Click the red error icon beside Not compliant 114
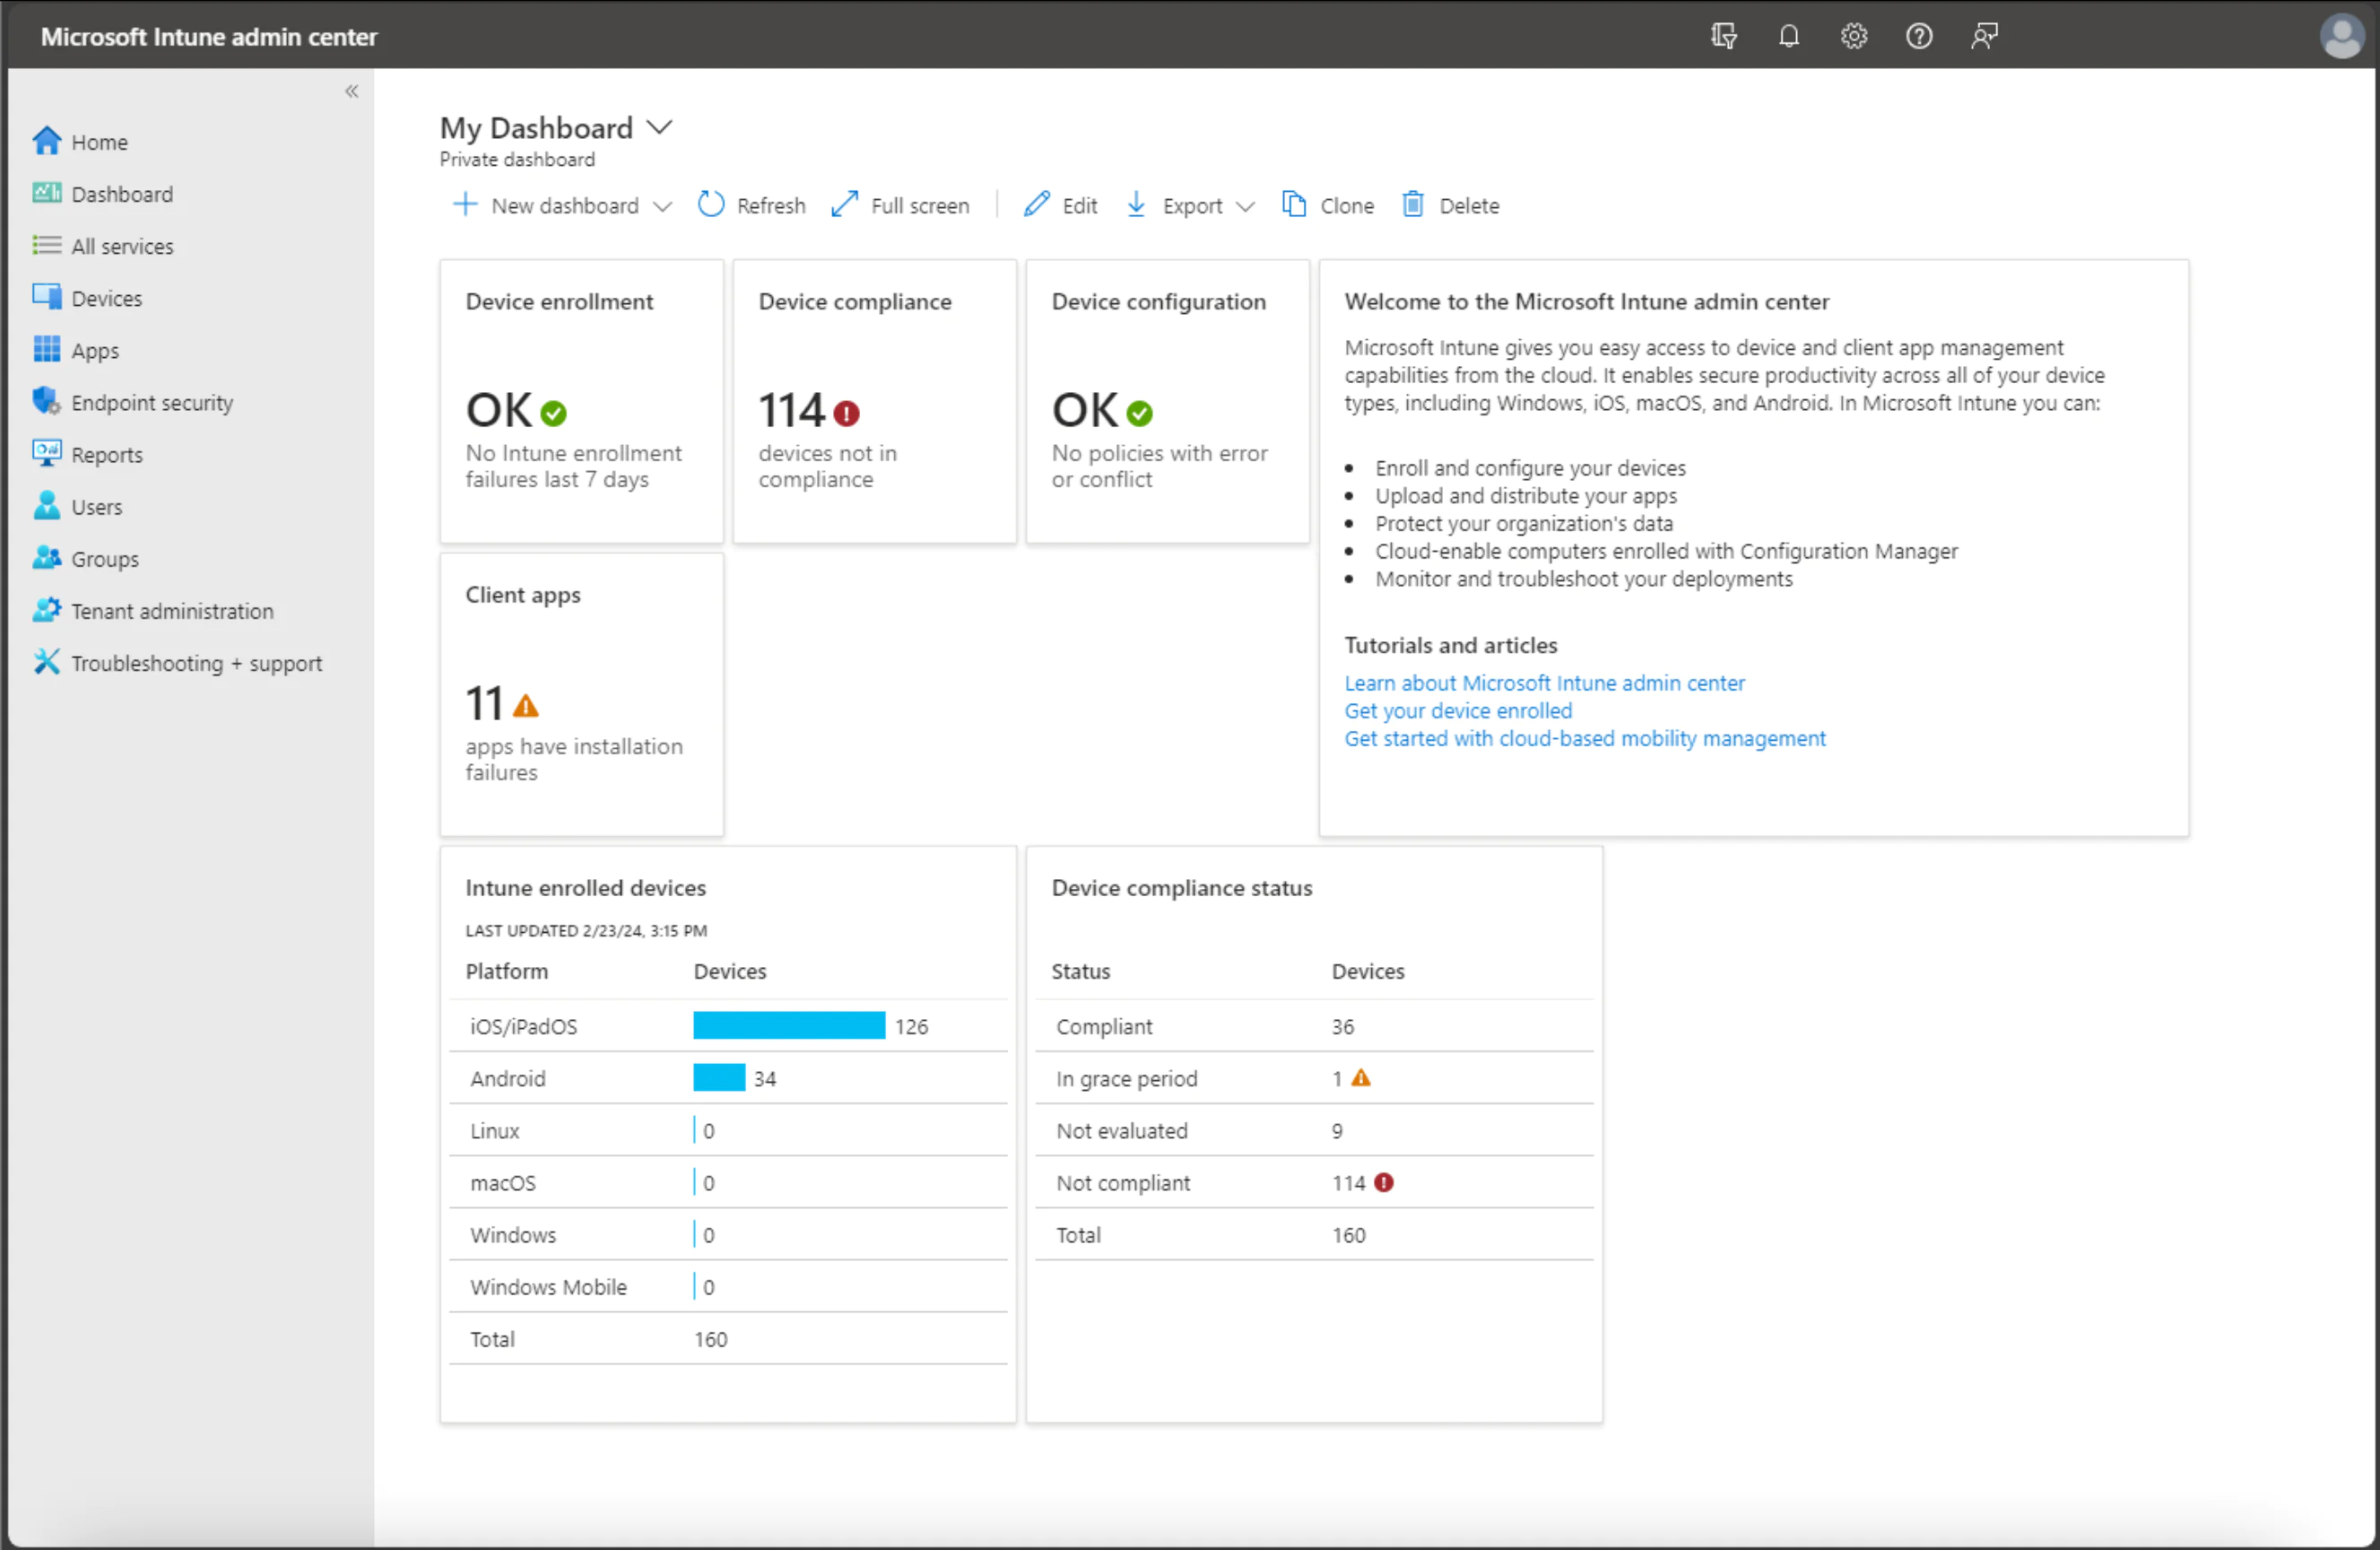The image size is (2380, 1550). tap(1383, 1182)
